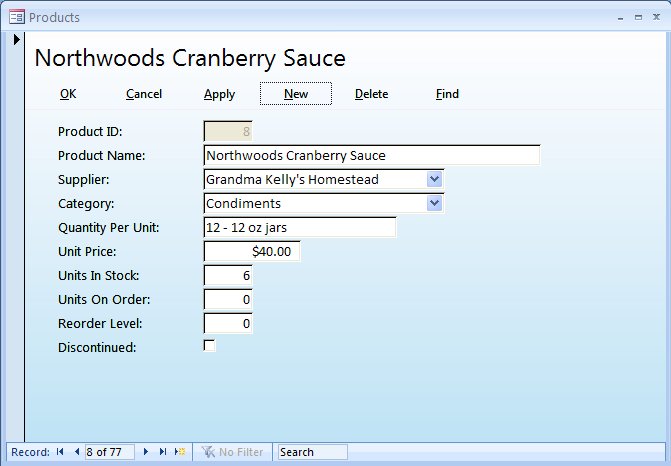Image resolution: width=671 pixels, height=466 pixels.
Task: Click the Discontinued label
Action: click(x=97, y=347)
